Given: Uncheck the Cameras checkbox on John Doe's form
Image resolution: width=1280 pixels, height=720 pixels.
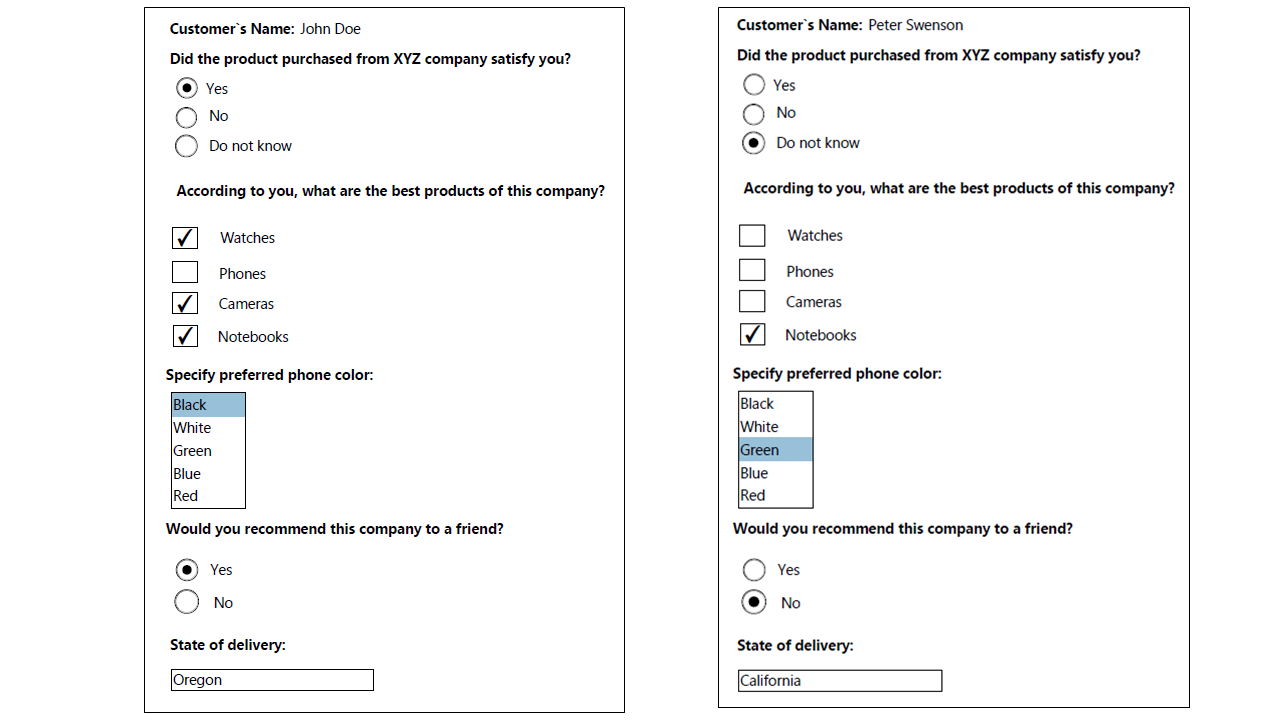Looking at the screenshot, I should [185, 303].
